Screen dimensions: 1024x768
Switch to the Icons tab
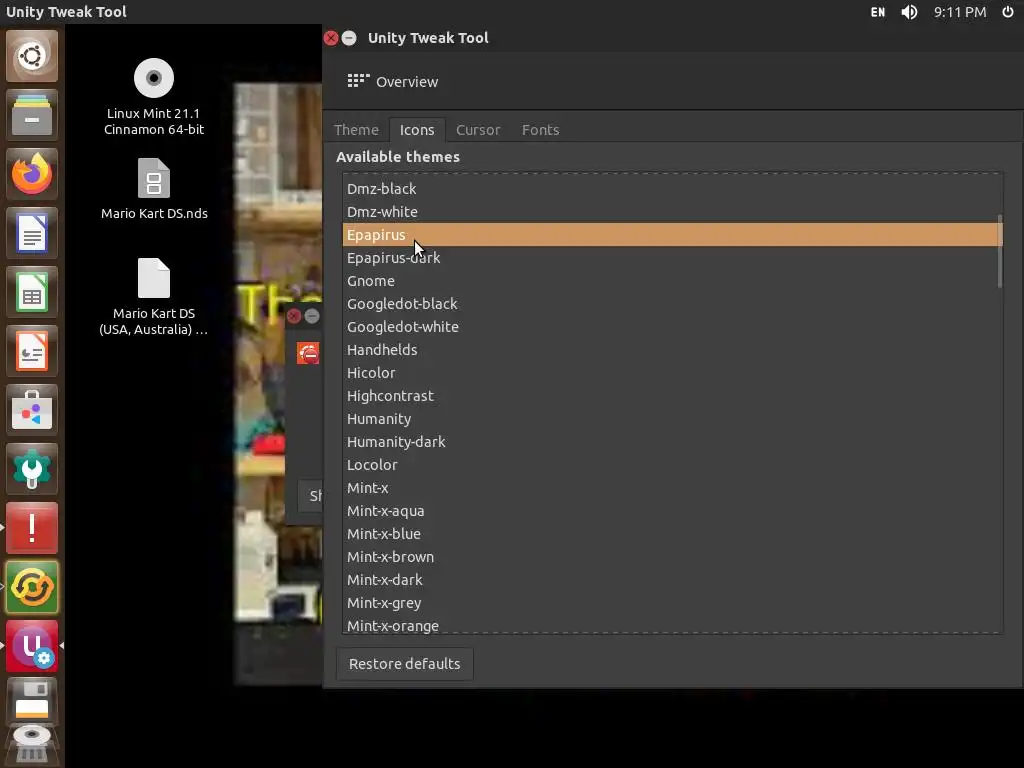[417, 130]
